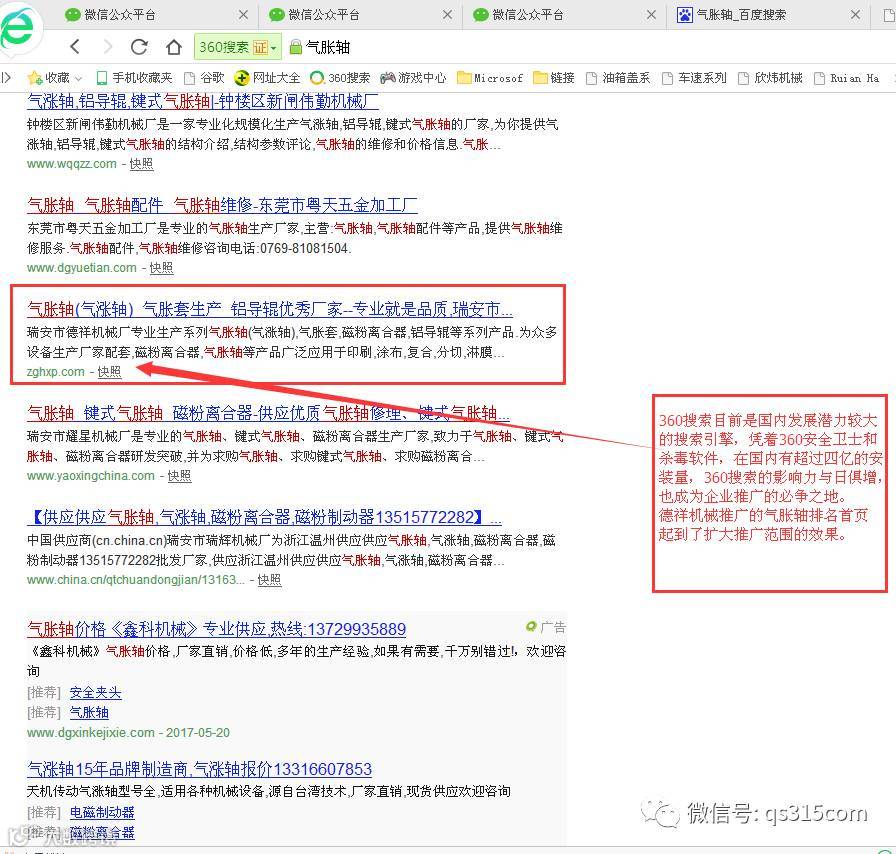Click the url text www.yaoxingchina.com
This screenshot has width=896, height=854.
pyautogui.click(x=91, y=476)
